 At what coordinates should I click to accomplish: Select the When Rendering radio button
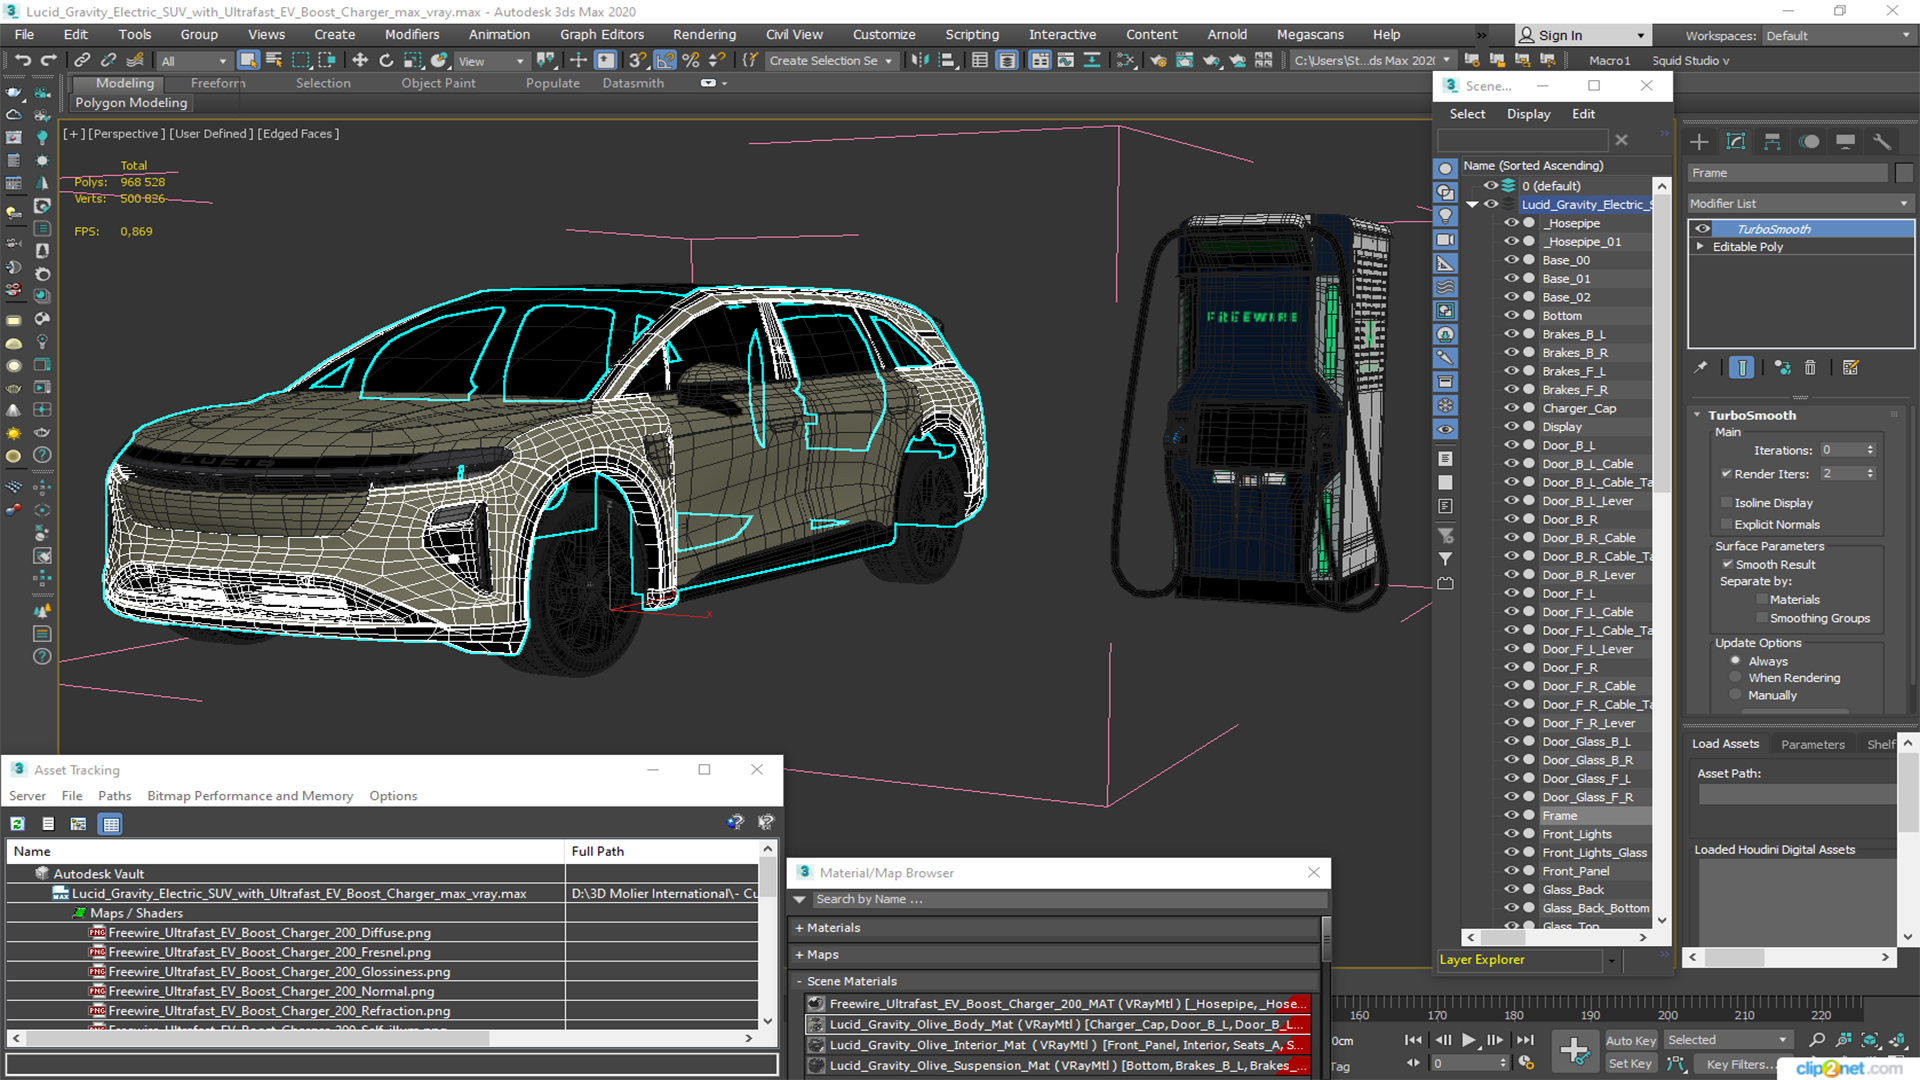1736,678
